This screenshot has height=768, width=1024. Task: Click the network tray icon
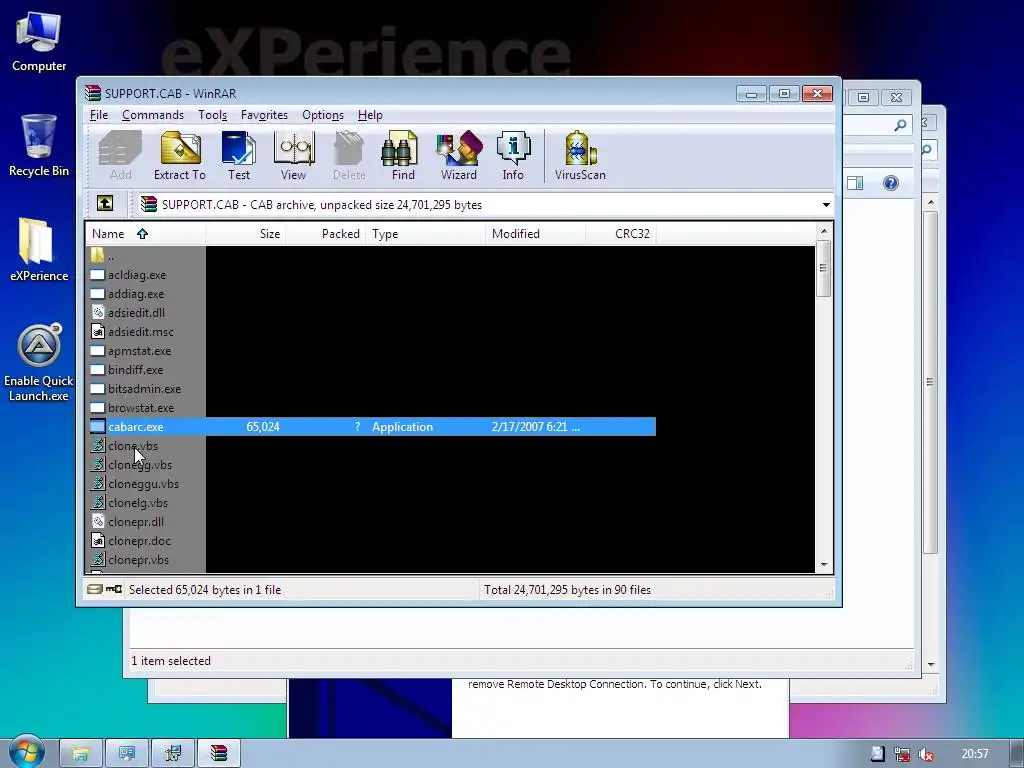[902, 754]
